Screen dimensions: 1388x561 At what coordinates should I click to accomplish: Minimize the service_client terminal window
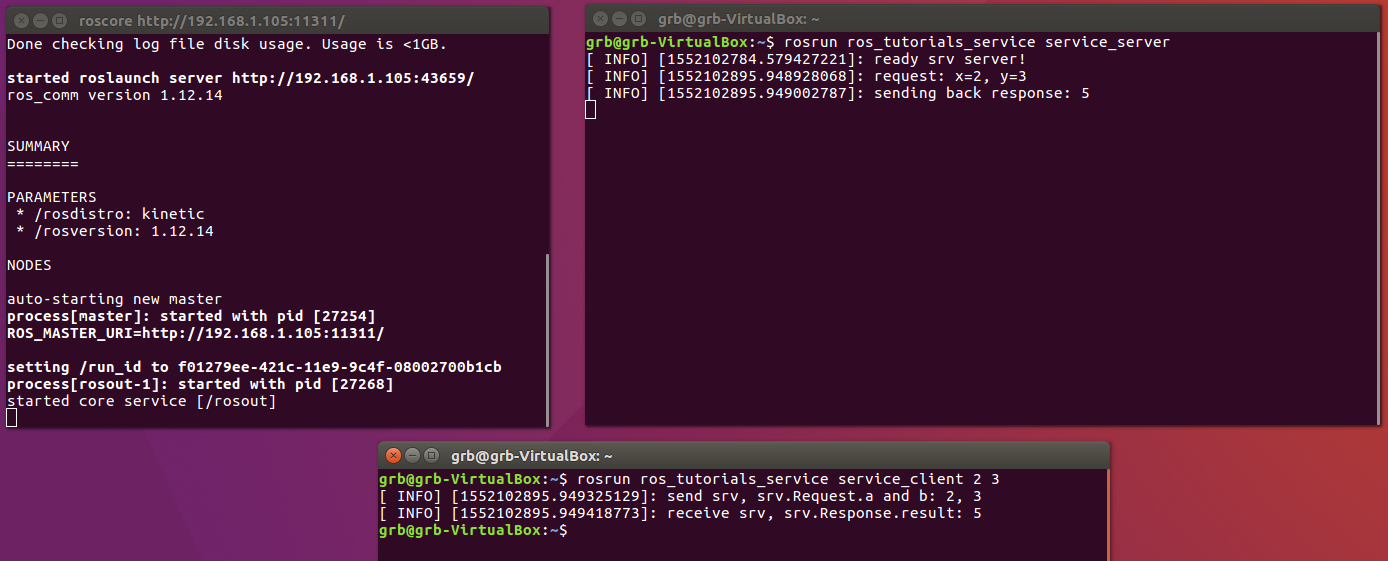click(412, 455)
